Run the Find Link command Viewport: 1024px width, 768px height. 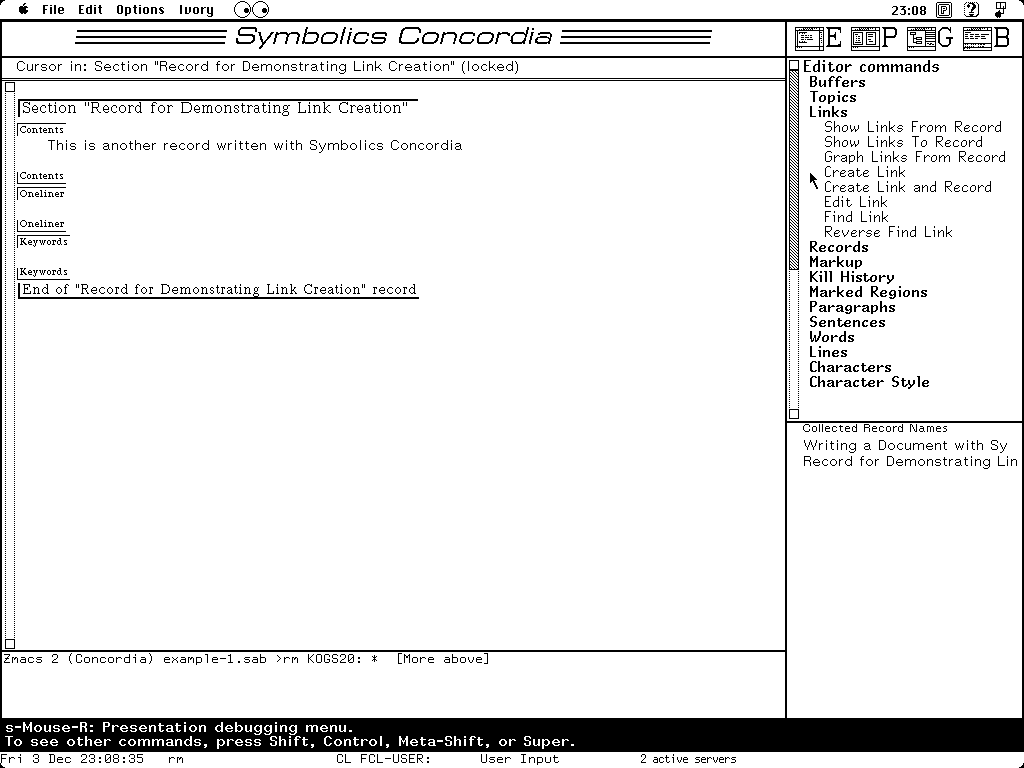coord(856,217)
